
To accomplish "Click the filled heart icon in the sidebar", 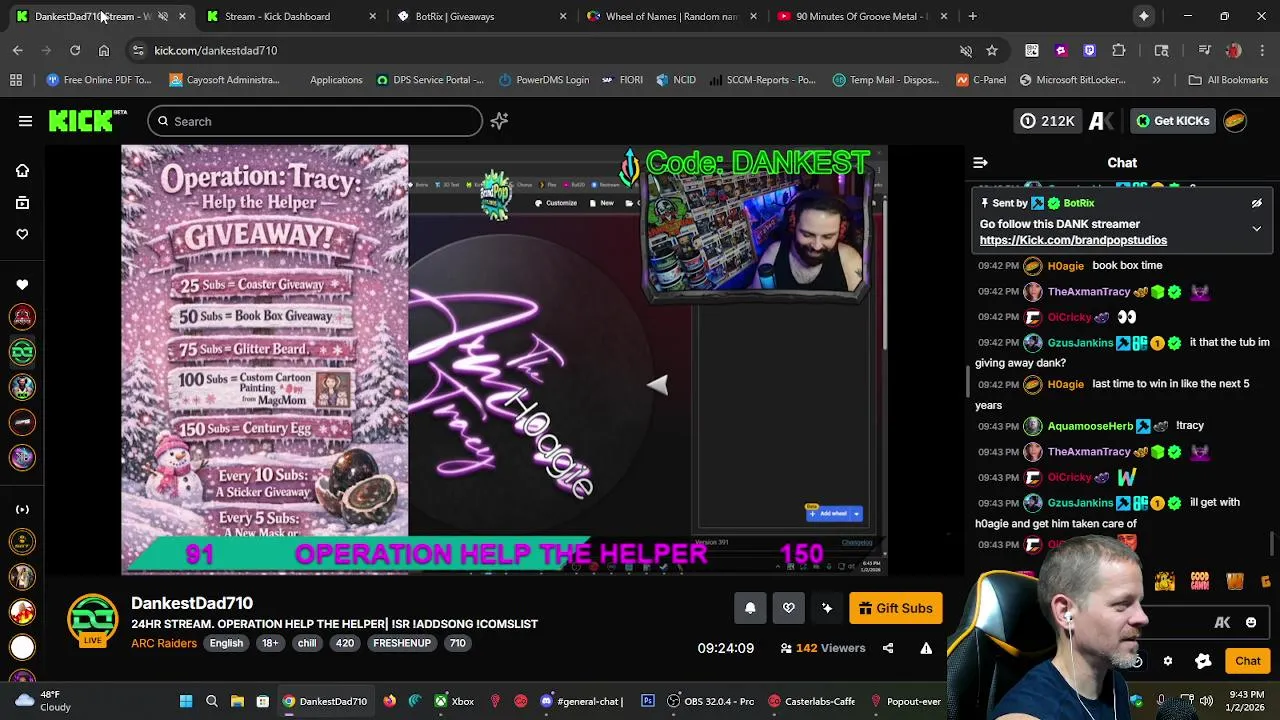I will click(22, 285).
